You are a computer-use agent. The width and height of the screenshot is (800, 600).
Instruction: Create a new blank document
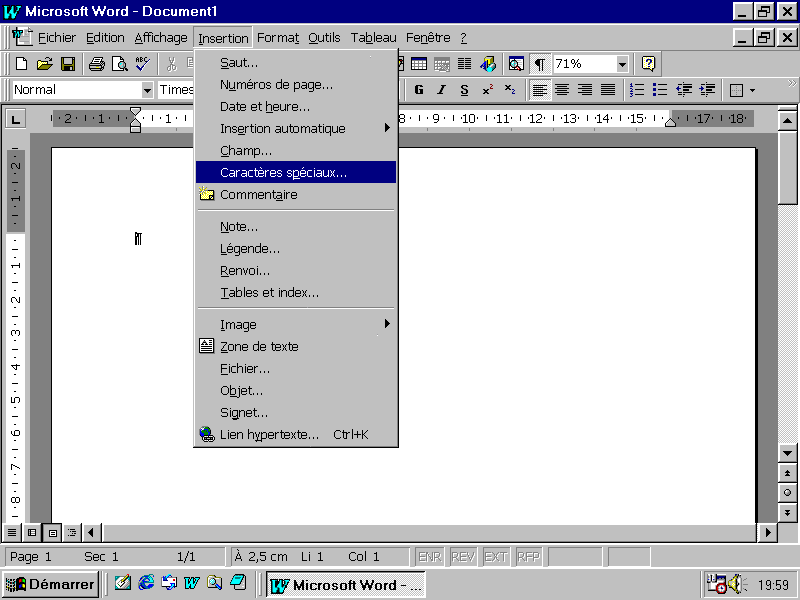(22, 64)
